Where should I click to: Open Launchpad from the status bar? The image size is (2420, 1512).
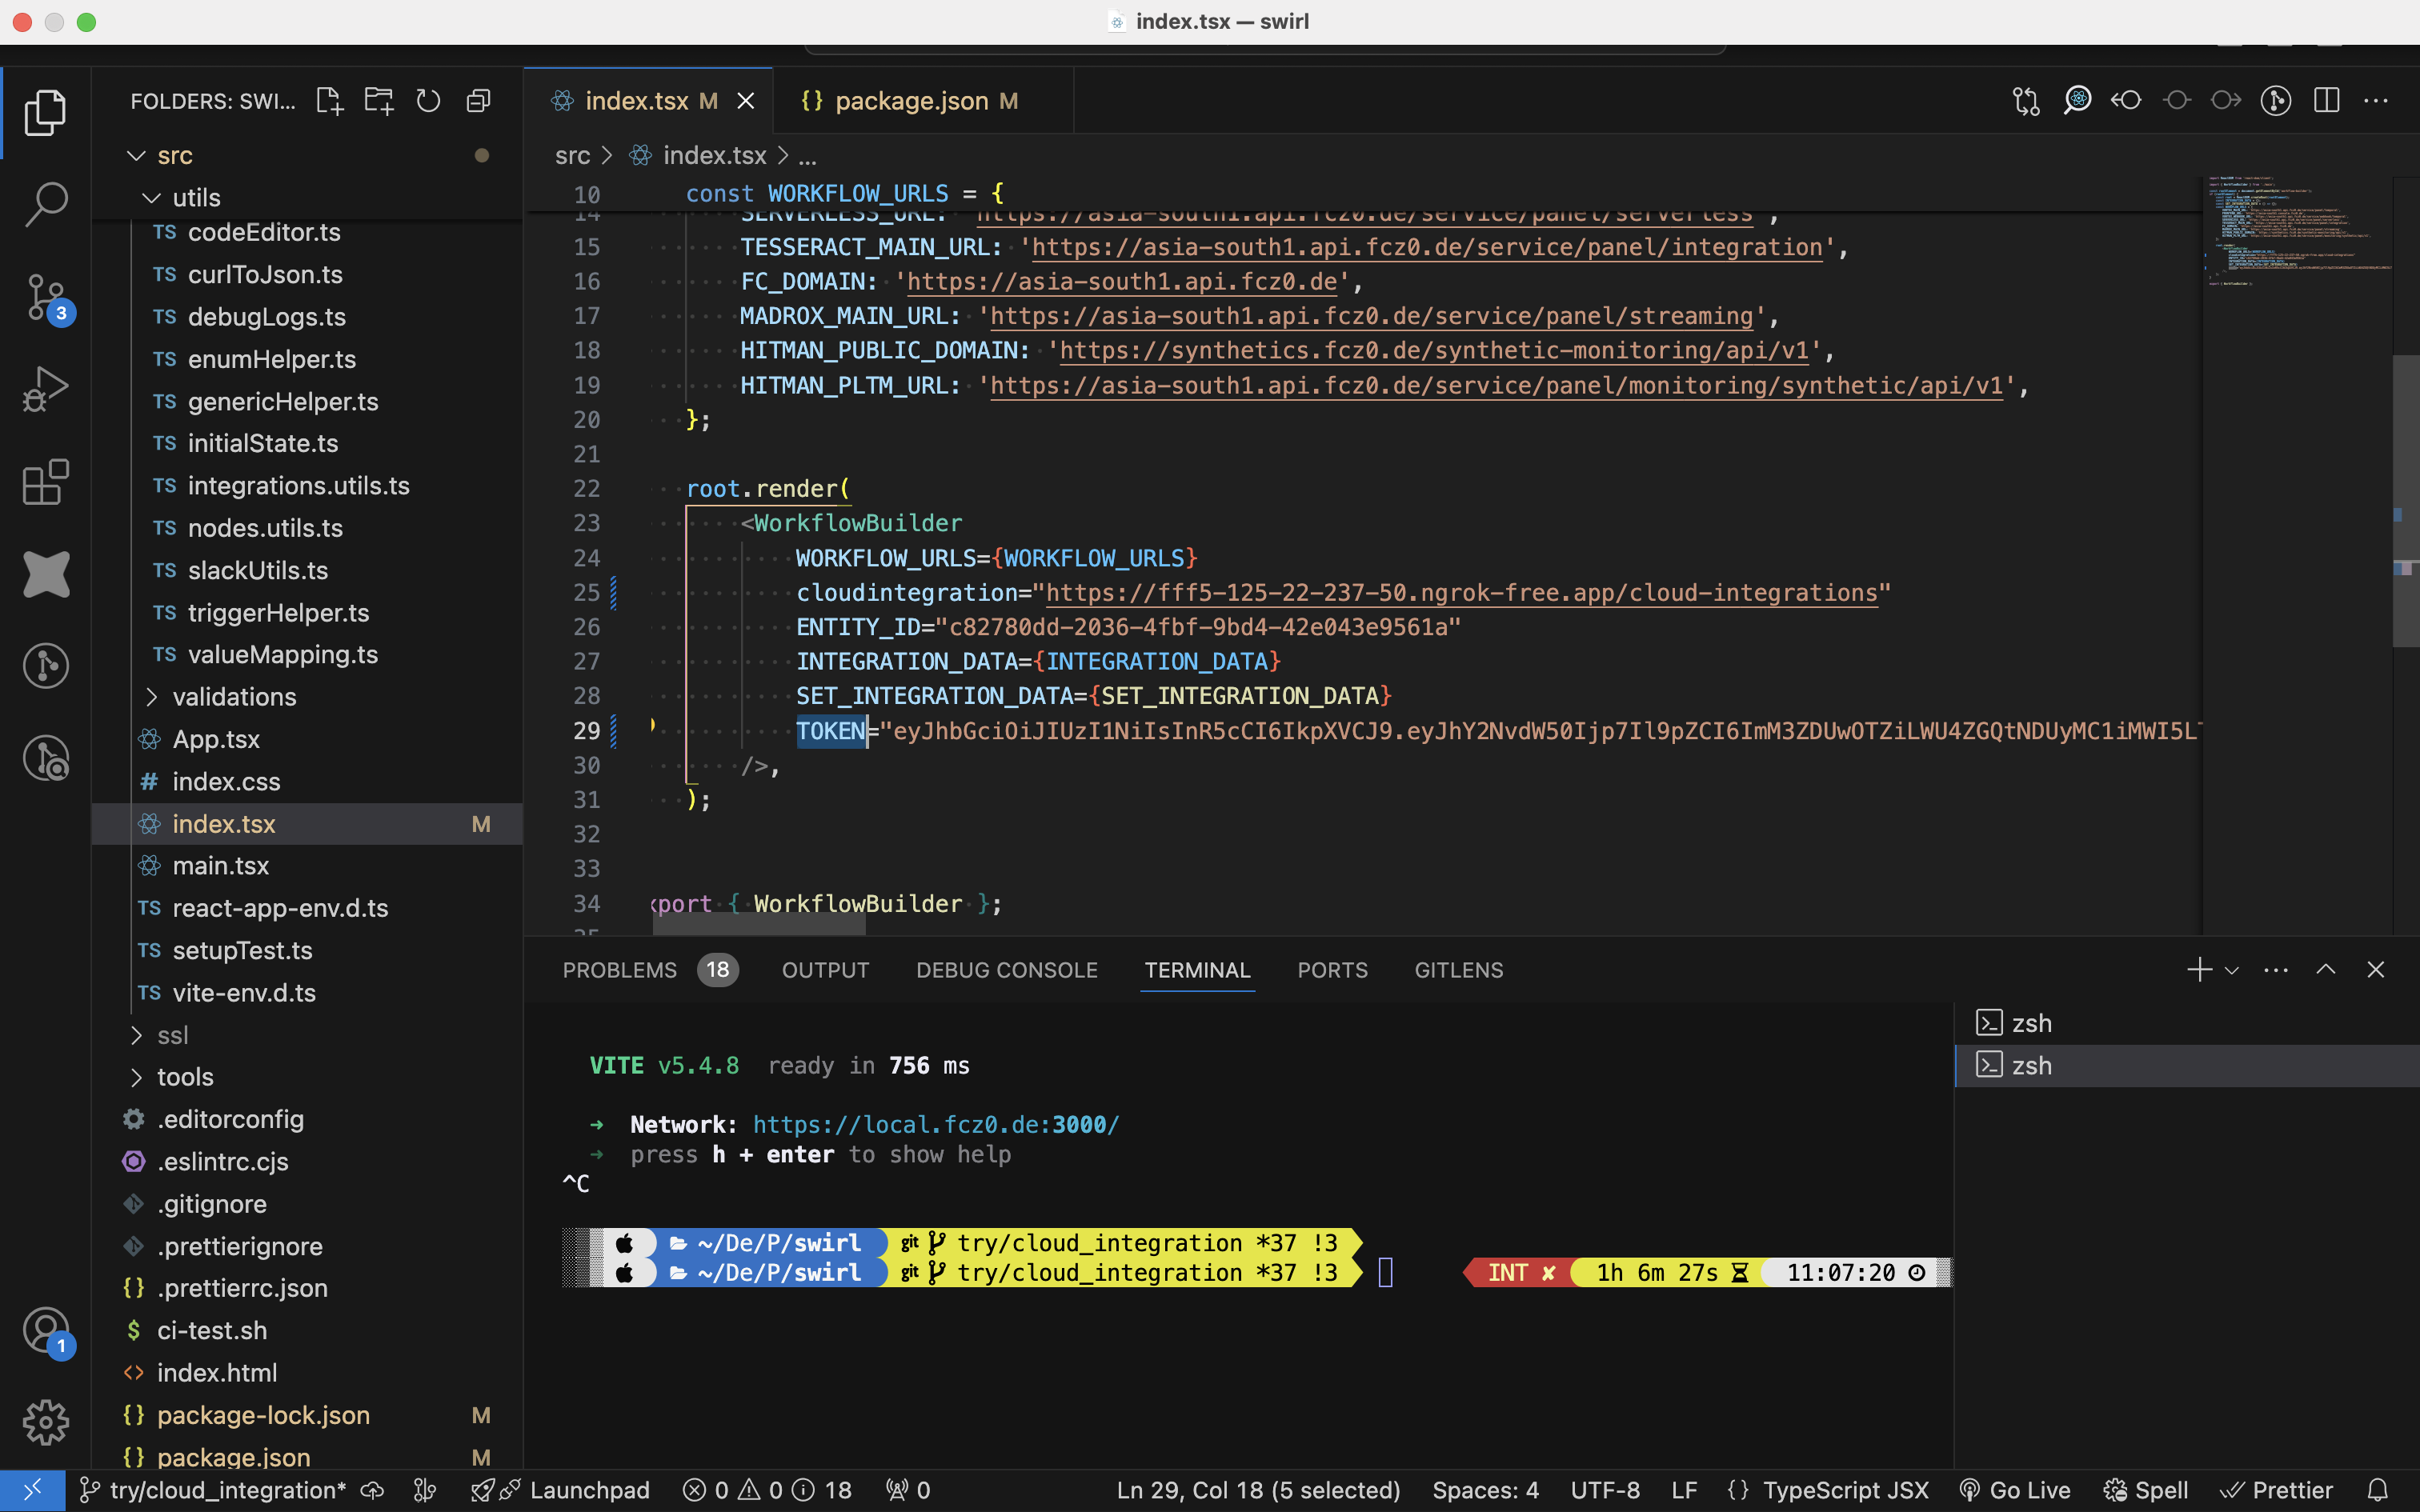pyautogui.click(x=561, y=1490)
